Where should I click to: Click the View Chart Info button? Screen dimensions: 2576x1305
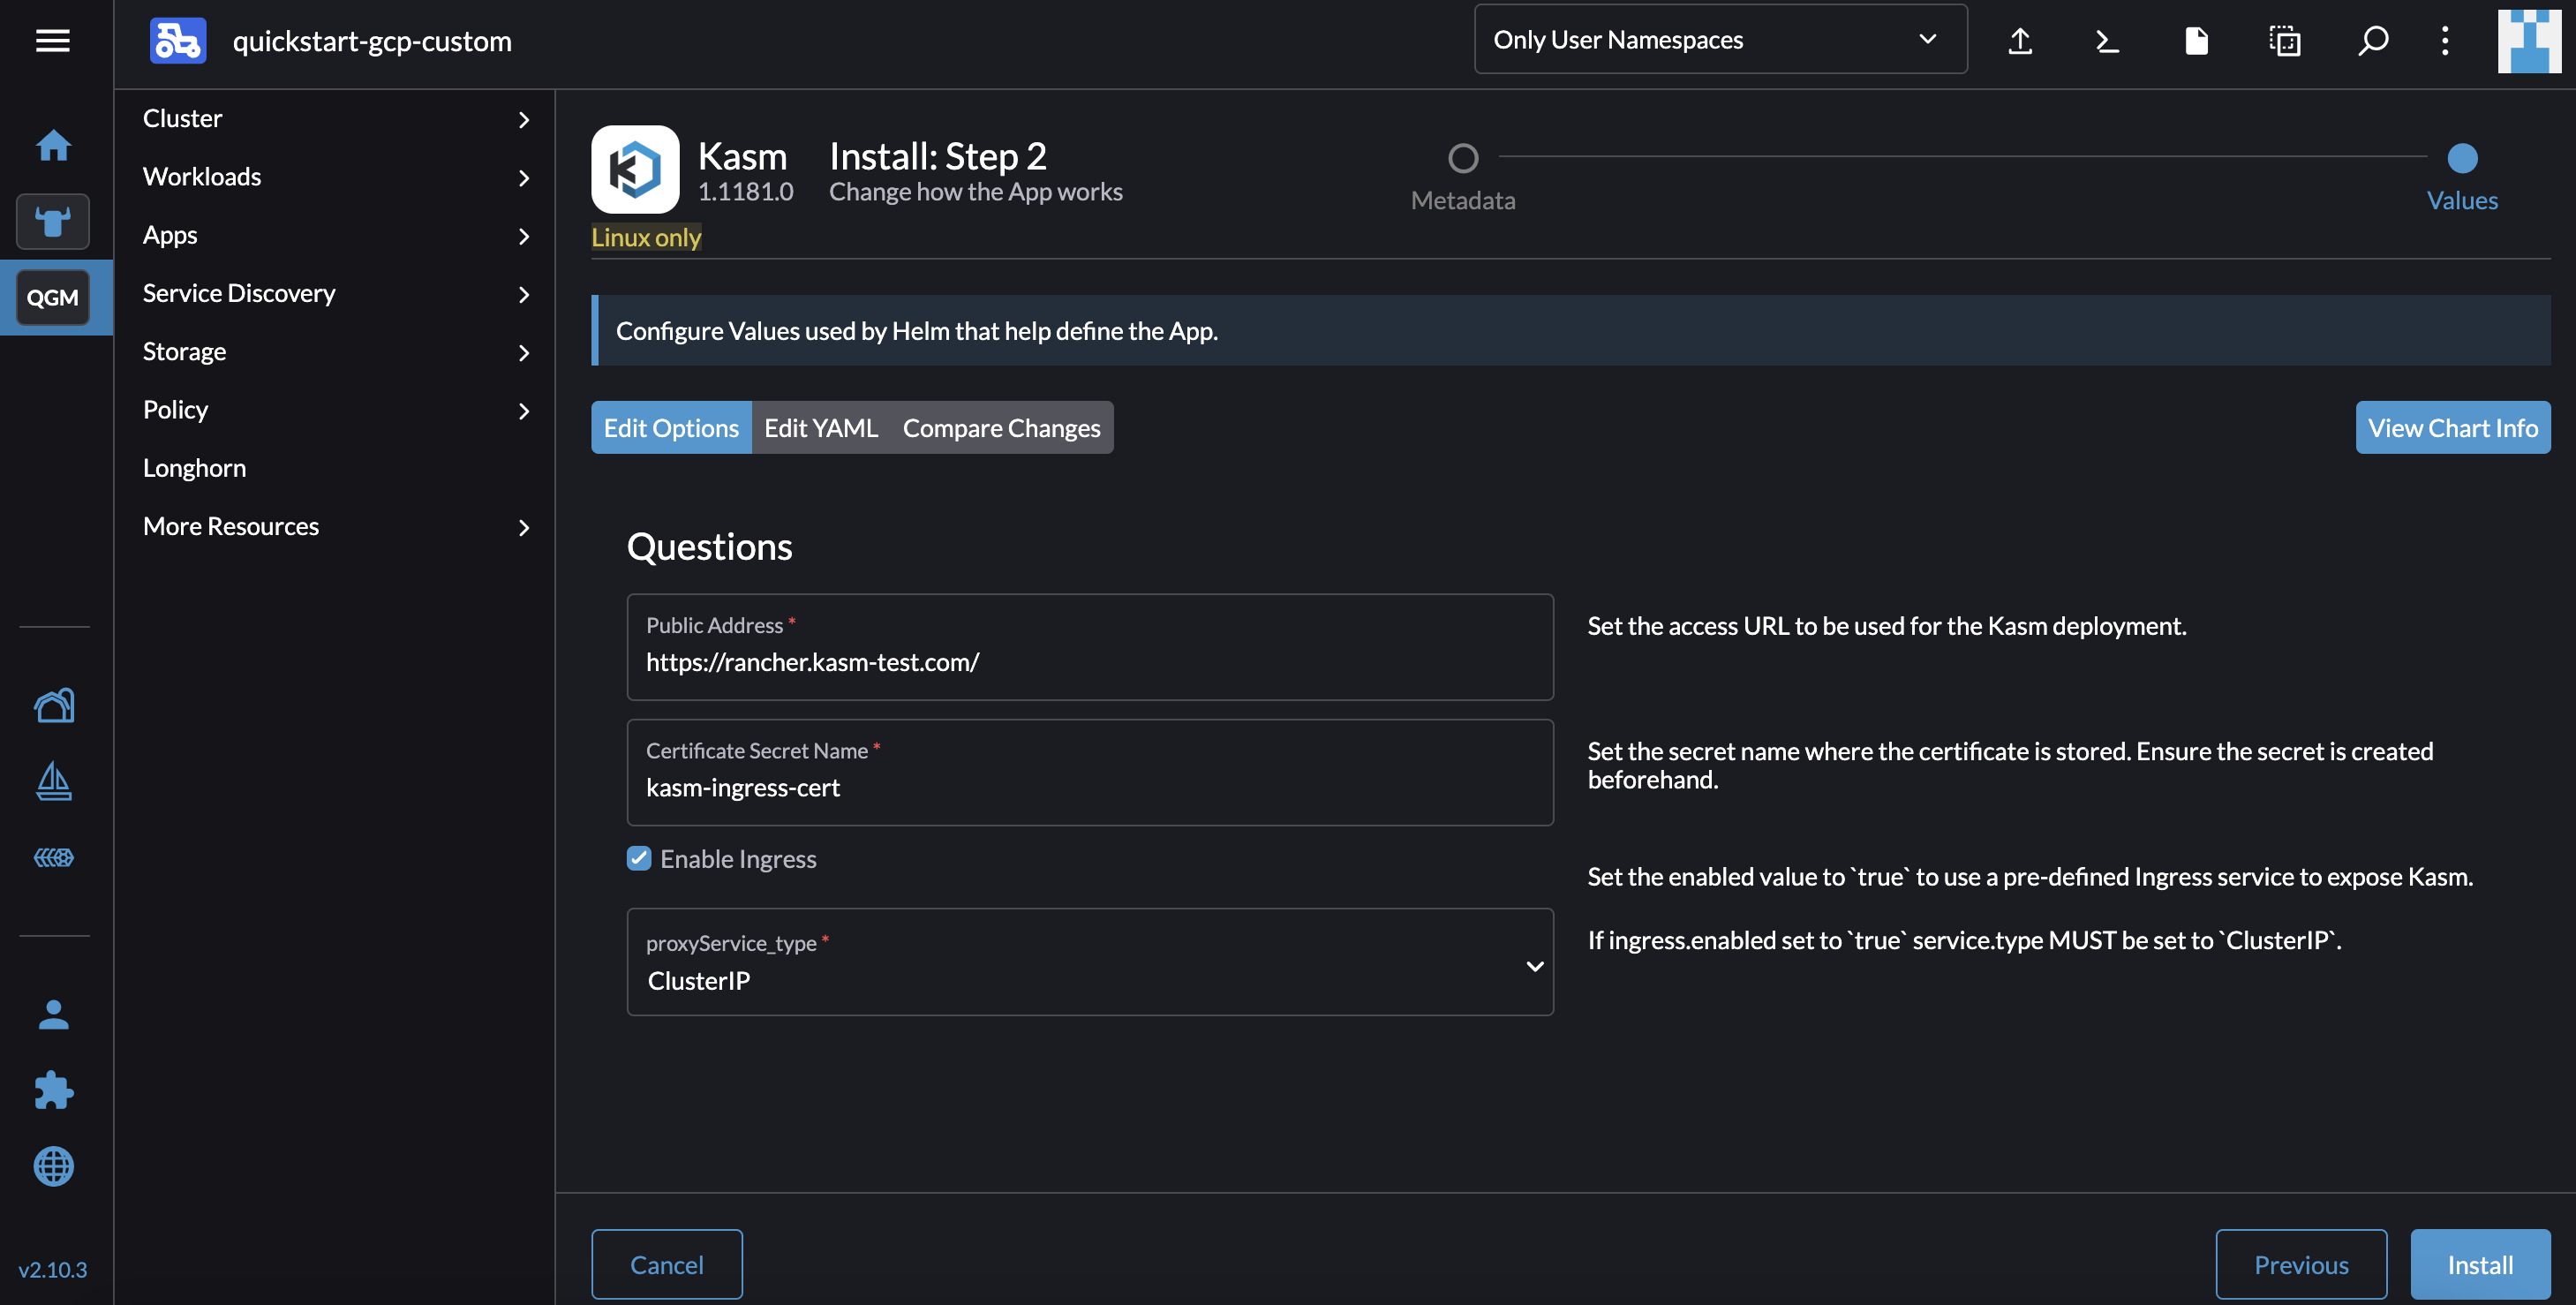pyautogui.click(x=2453, y=428)
